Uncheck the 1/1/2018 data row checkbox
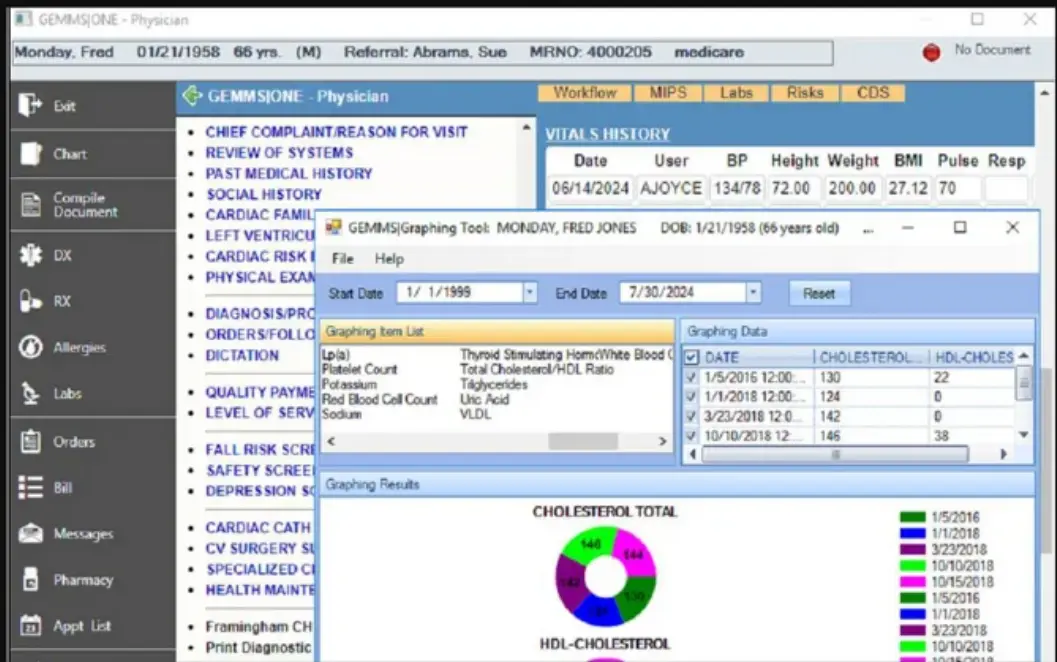 691,397
